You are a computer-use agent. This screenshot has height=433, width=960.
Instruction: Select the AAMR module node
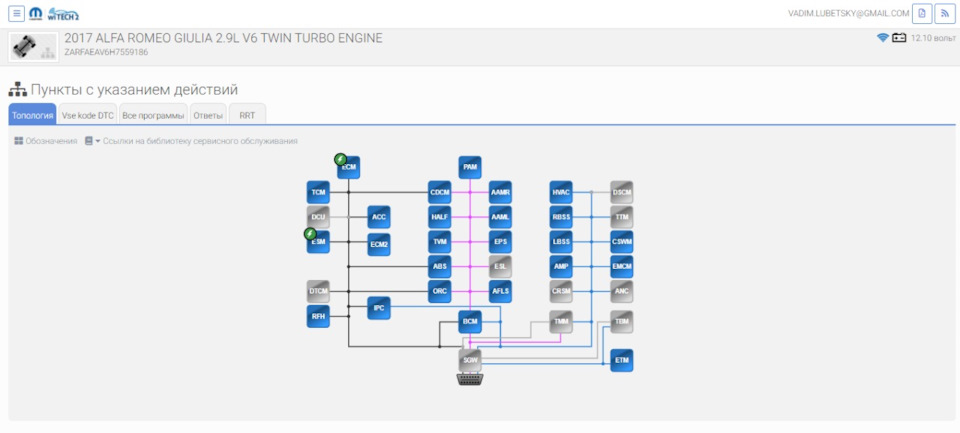point(500,192)
